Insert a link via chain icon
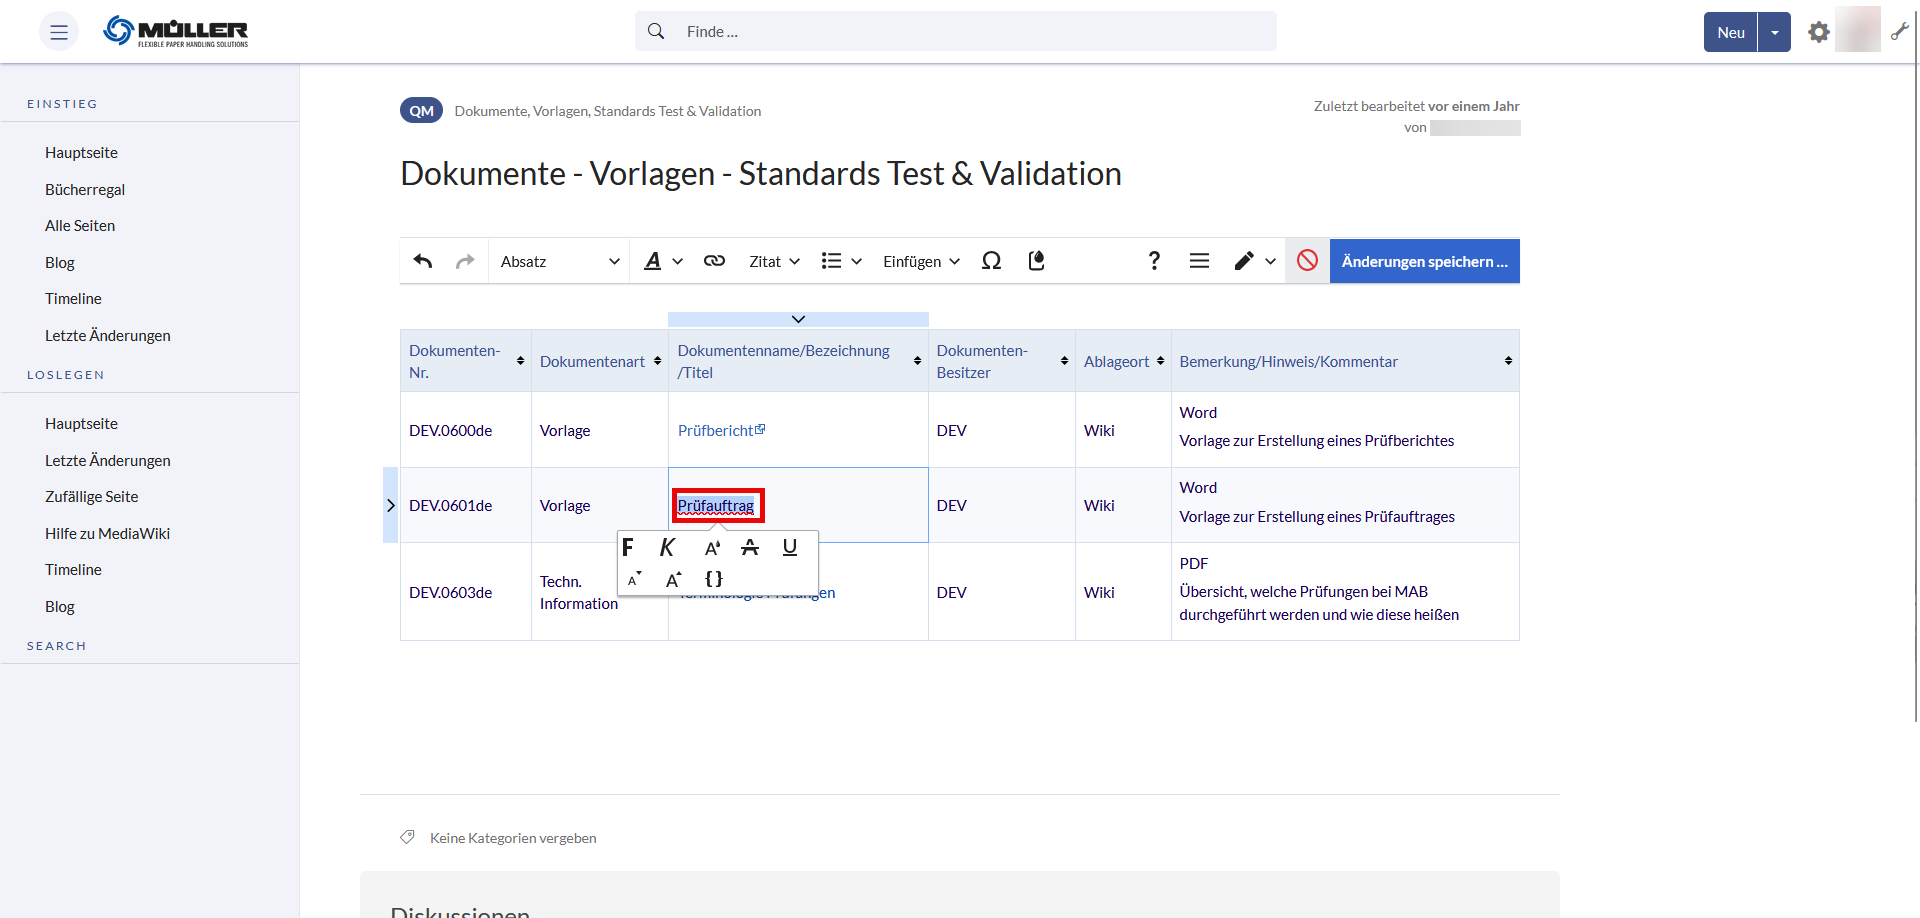Viewport: 1920px width, 918px height. pos(714,261)
